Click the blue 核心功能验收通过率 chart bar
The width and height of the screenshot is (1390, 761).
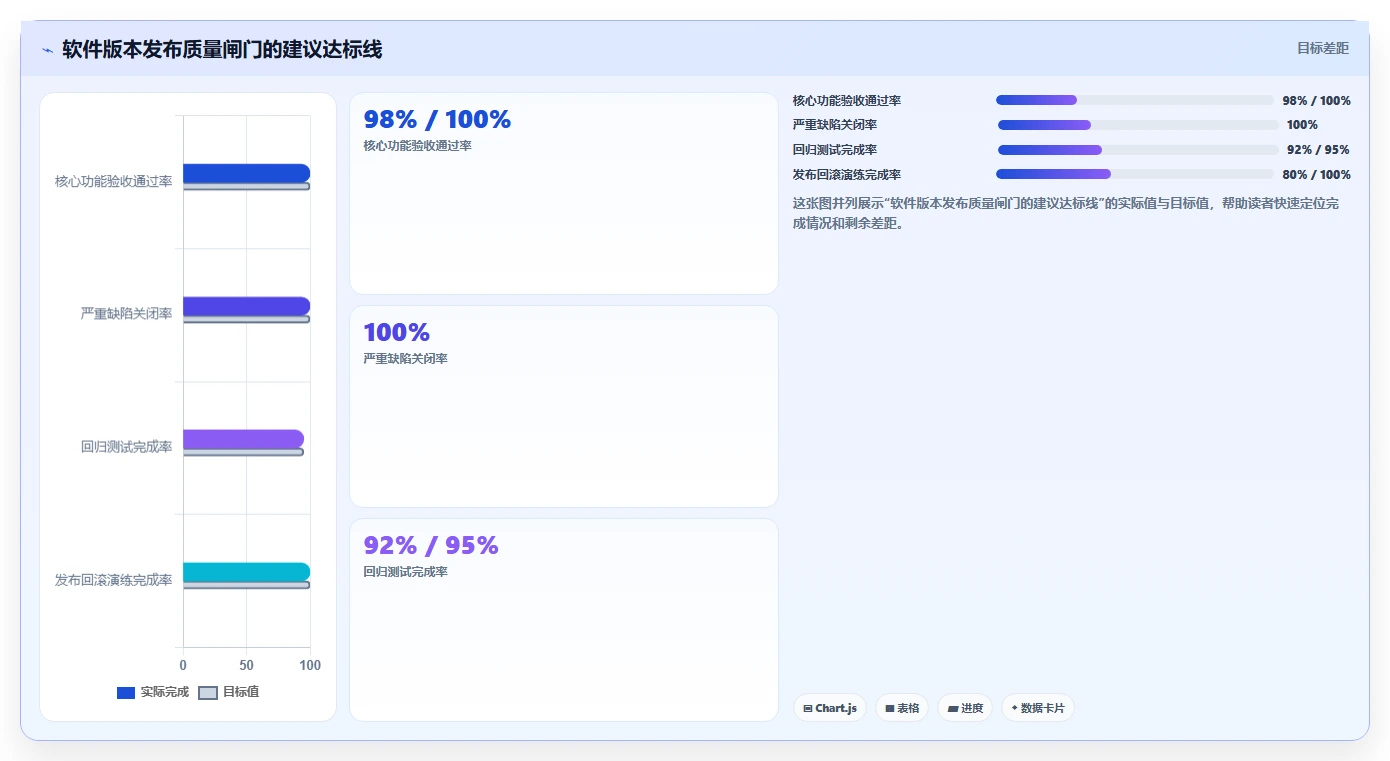pyautogui.click(x=246, y=173)
